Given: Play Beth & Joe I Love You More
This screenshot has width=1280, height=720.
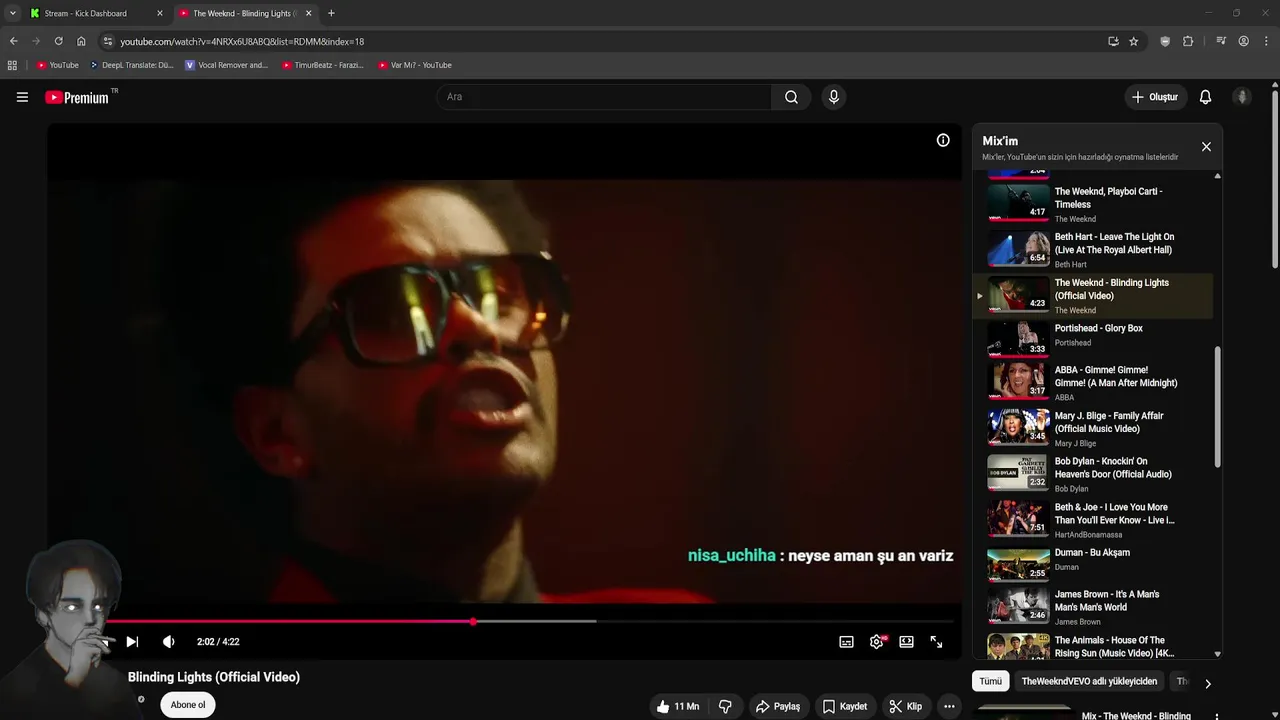Looking at the screenshot, I should click(x=1092, y=520).
